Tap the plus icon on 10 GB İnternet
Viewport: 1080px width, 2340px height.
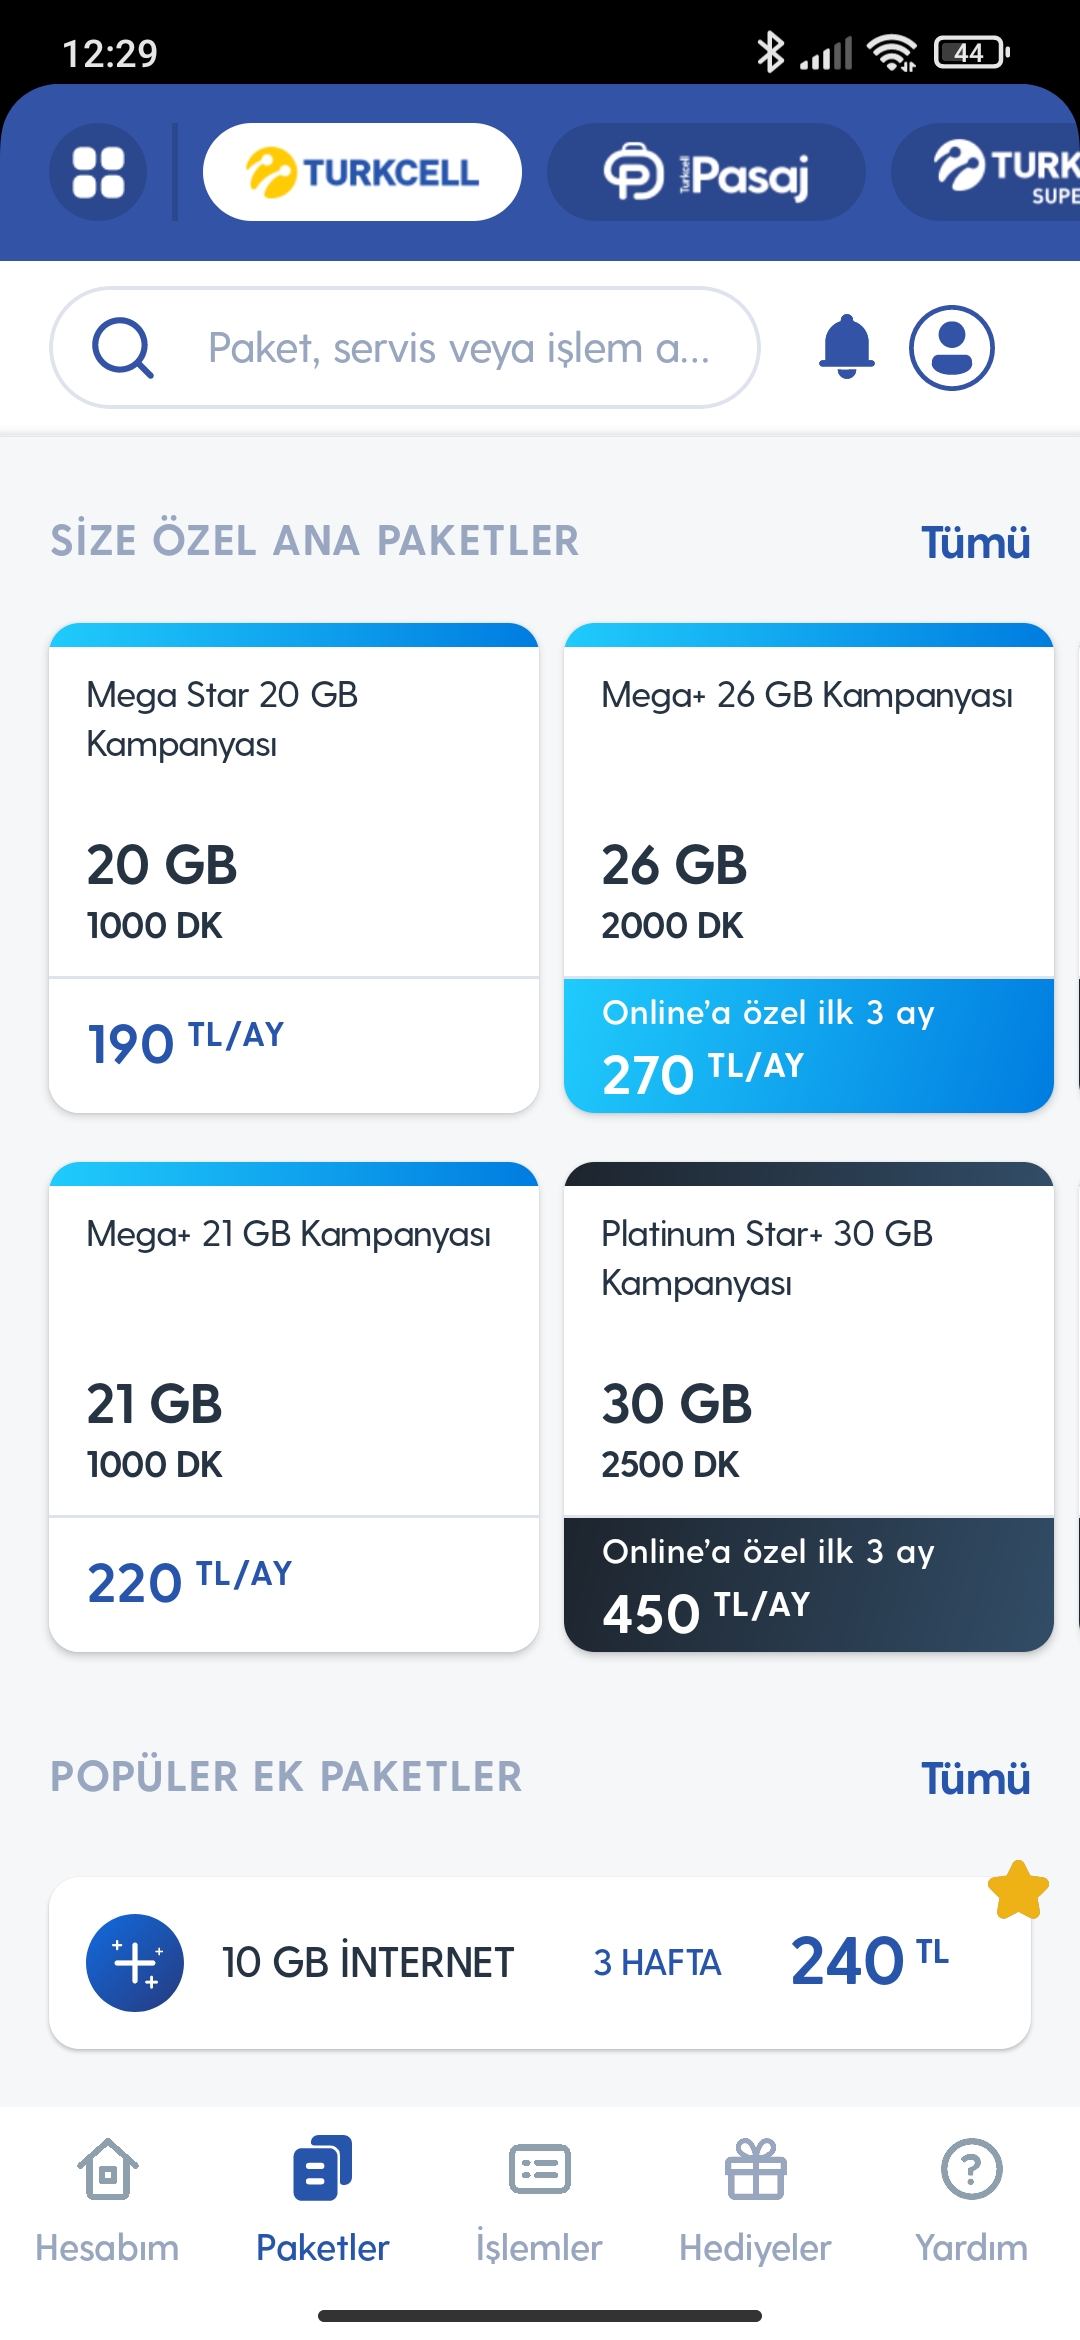coord(135,1962)
